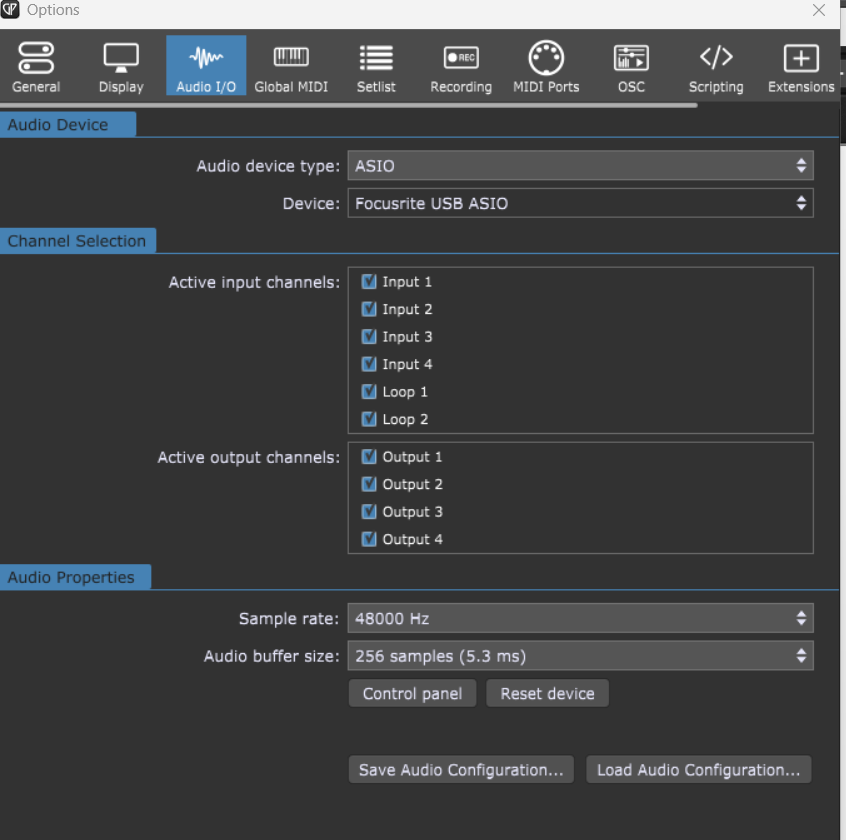Screen dimensions: 846x840
Task: Open the Display settings icon
Action: 121,58
